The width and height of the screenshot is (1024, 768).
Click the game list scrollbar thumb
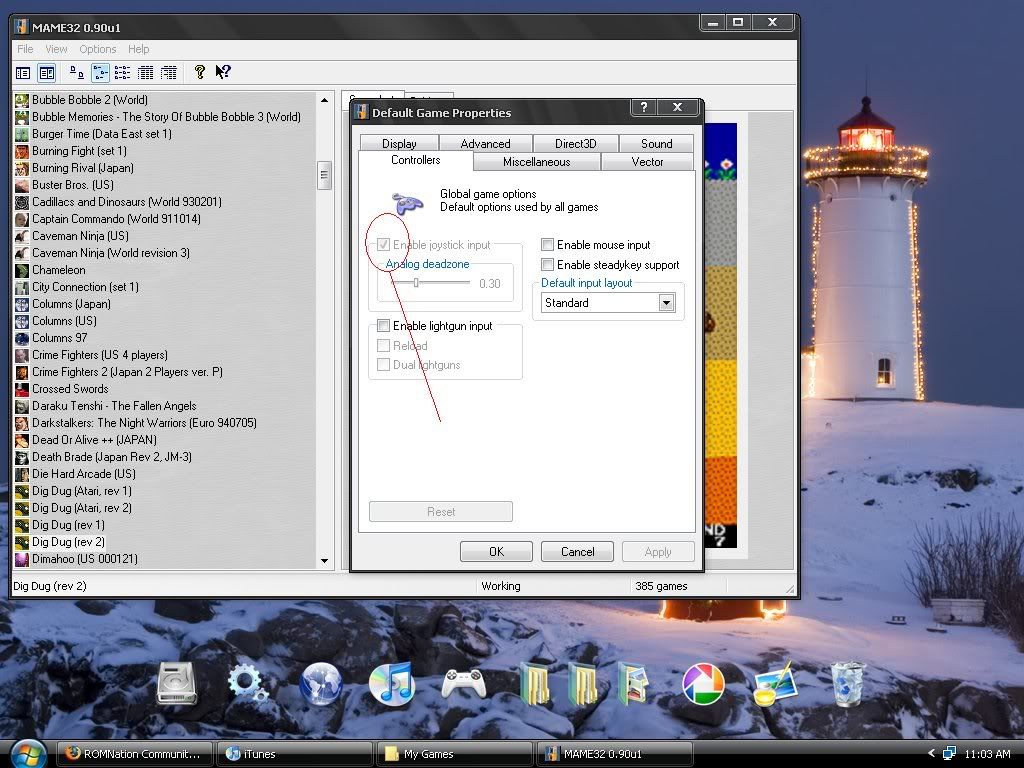[x=325, y=175]
